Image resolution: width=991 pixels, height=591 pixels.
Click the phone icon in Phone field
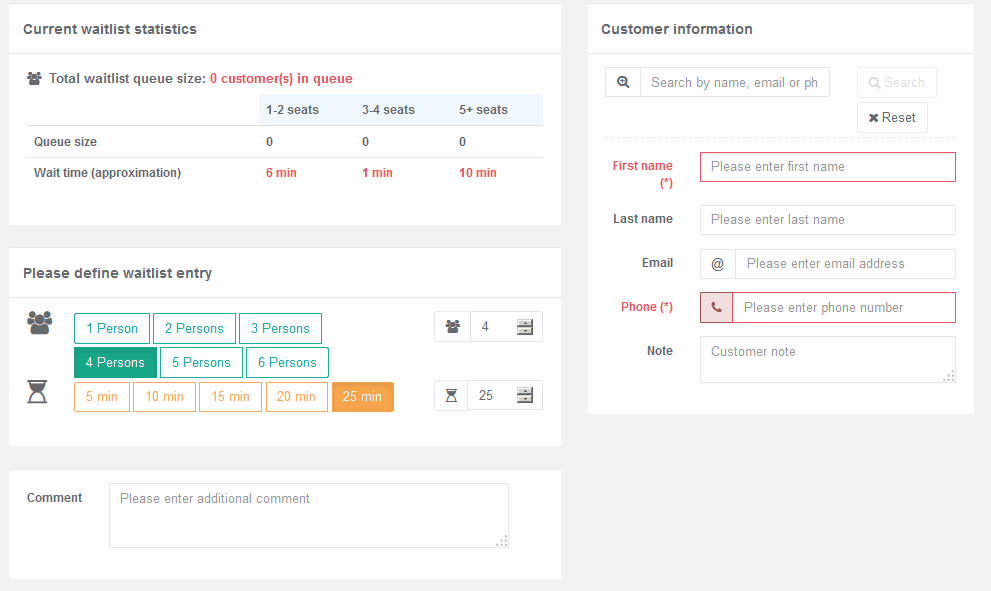pos(716,307)
